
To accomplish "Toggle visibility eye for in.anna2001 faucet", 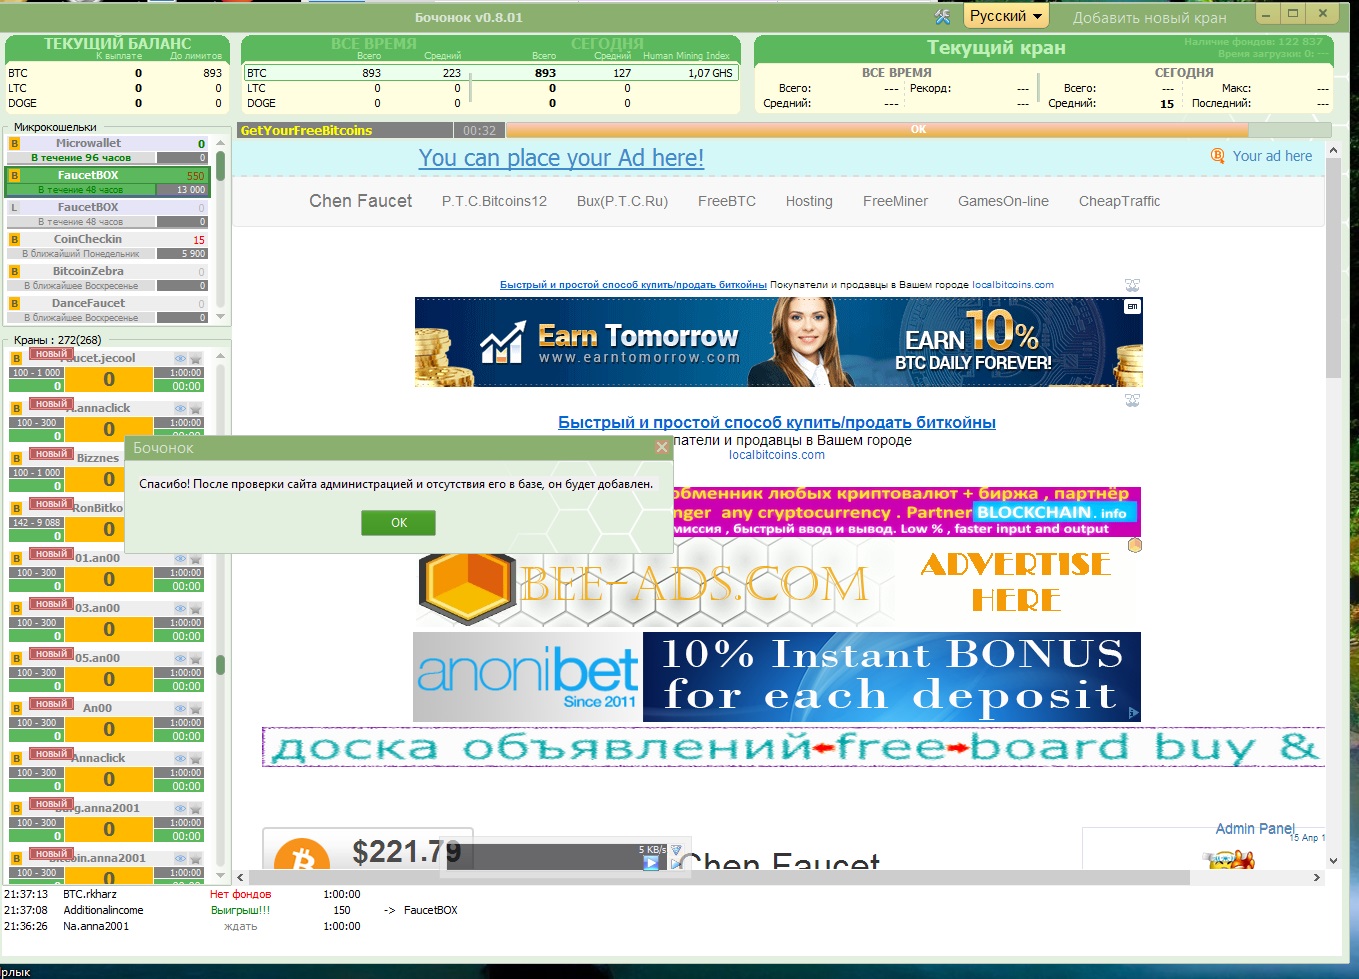I will click(180, 858).
